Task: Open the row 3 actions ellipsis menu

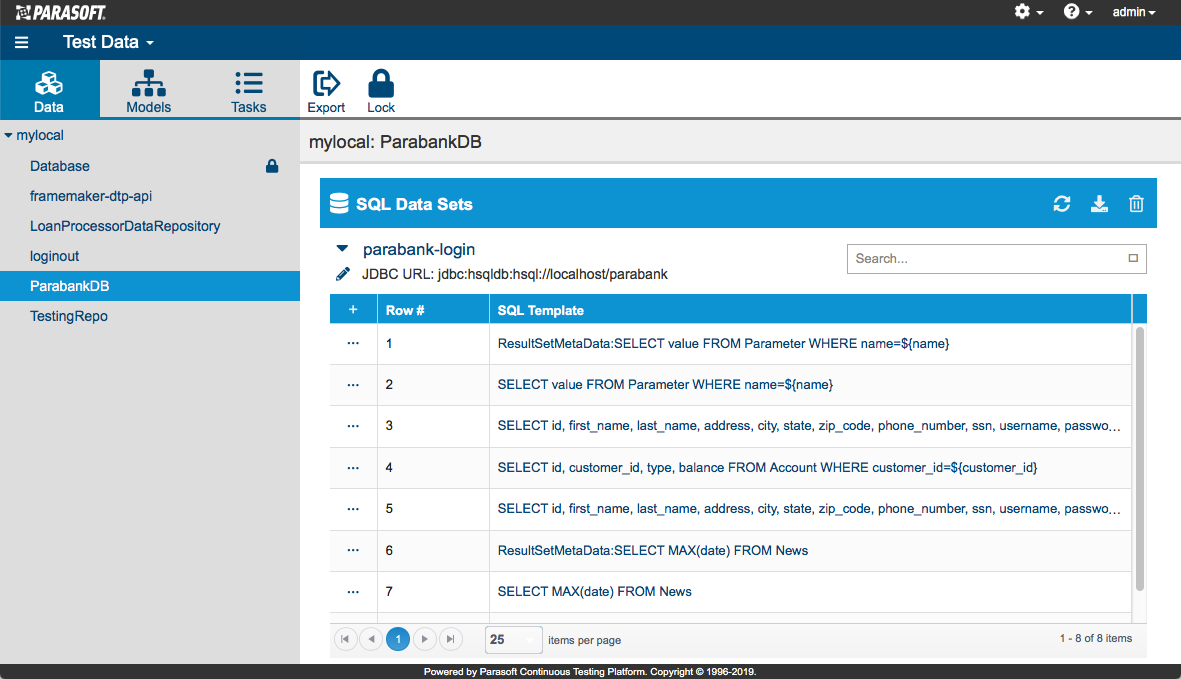Action: click(353, 426)
